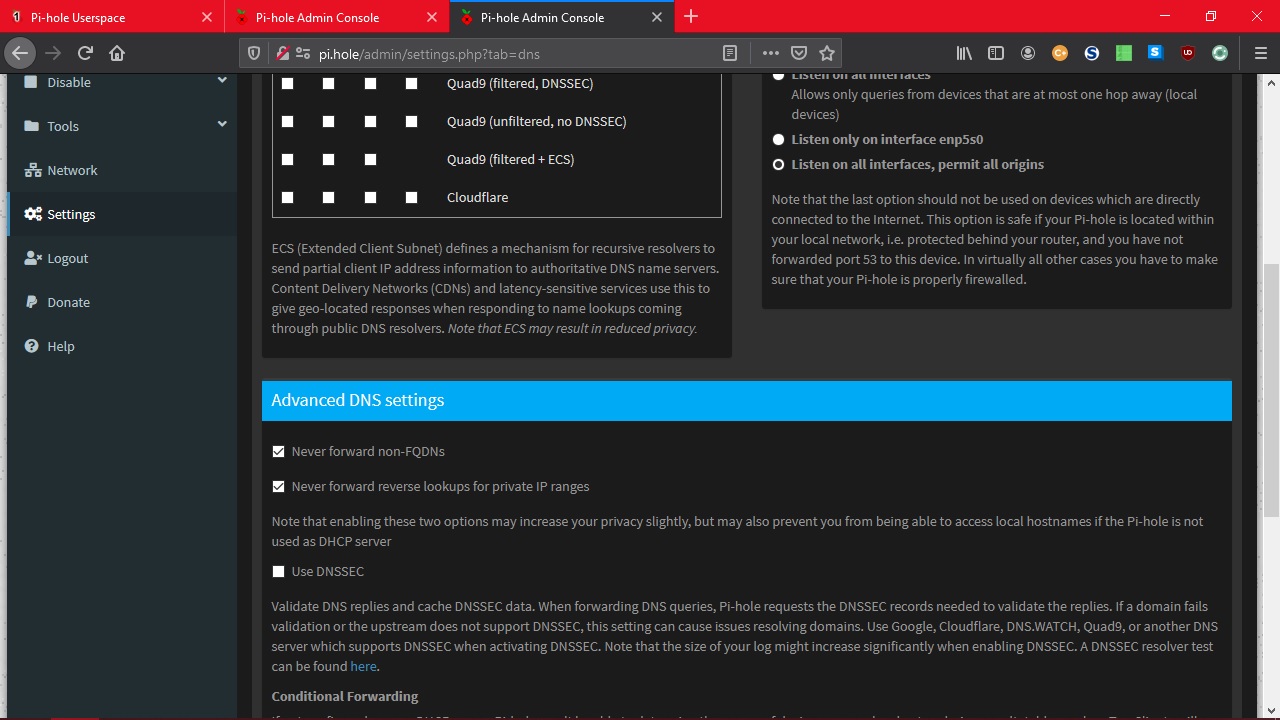Click the DNSSEC test 'here' link
The image size is (1280, 720).
tap(363, 666)
